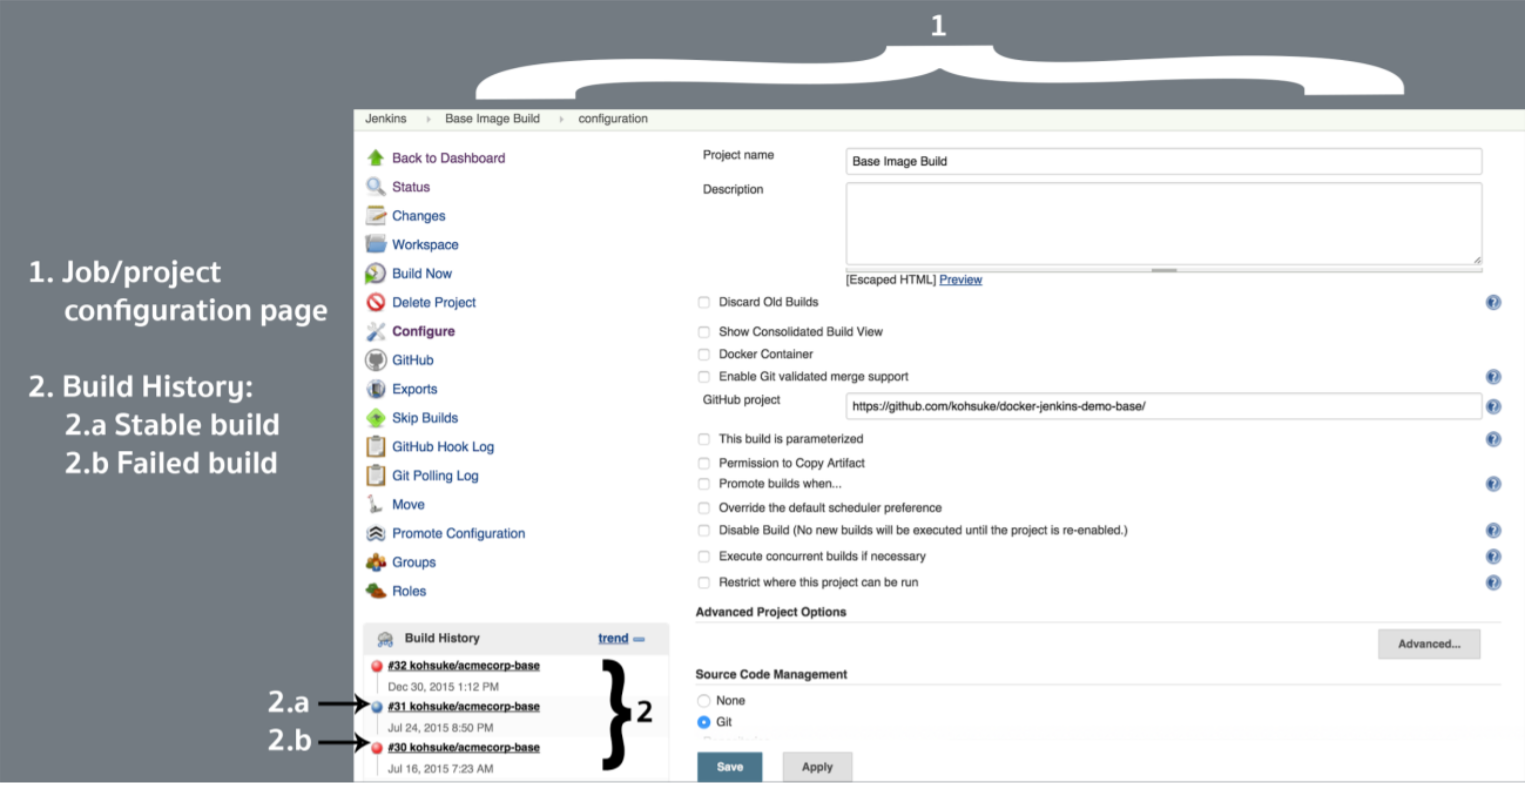The height and width of the screenshot is (785, 1525).
Task: Click the Save button
Action: (x=730, y=767)
